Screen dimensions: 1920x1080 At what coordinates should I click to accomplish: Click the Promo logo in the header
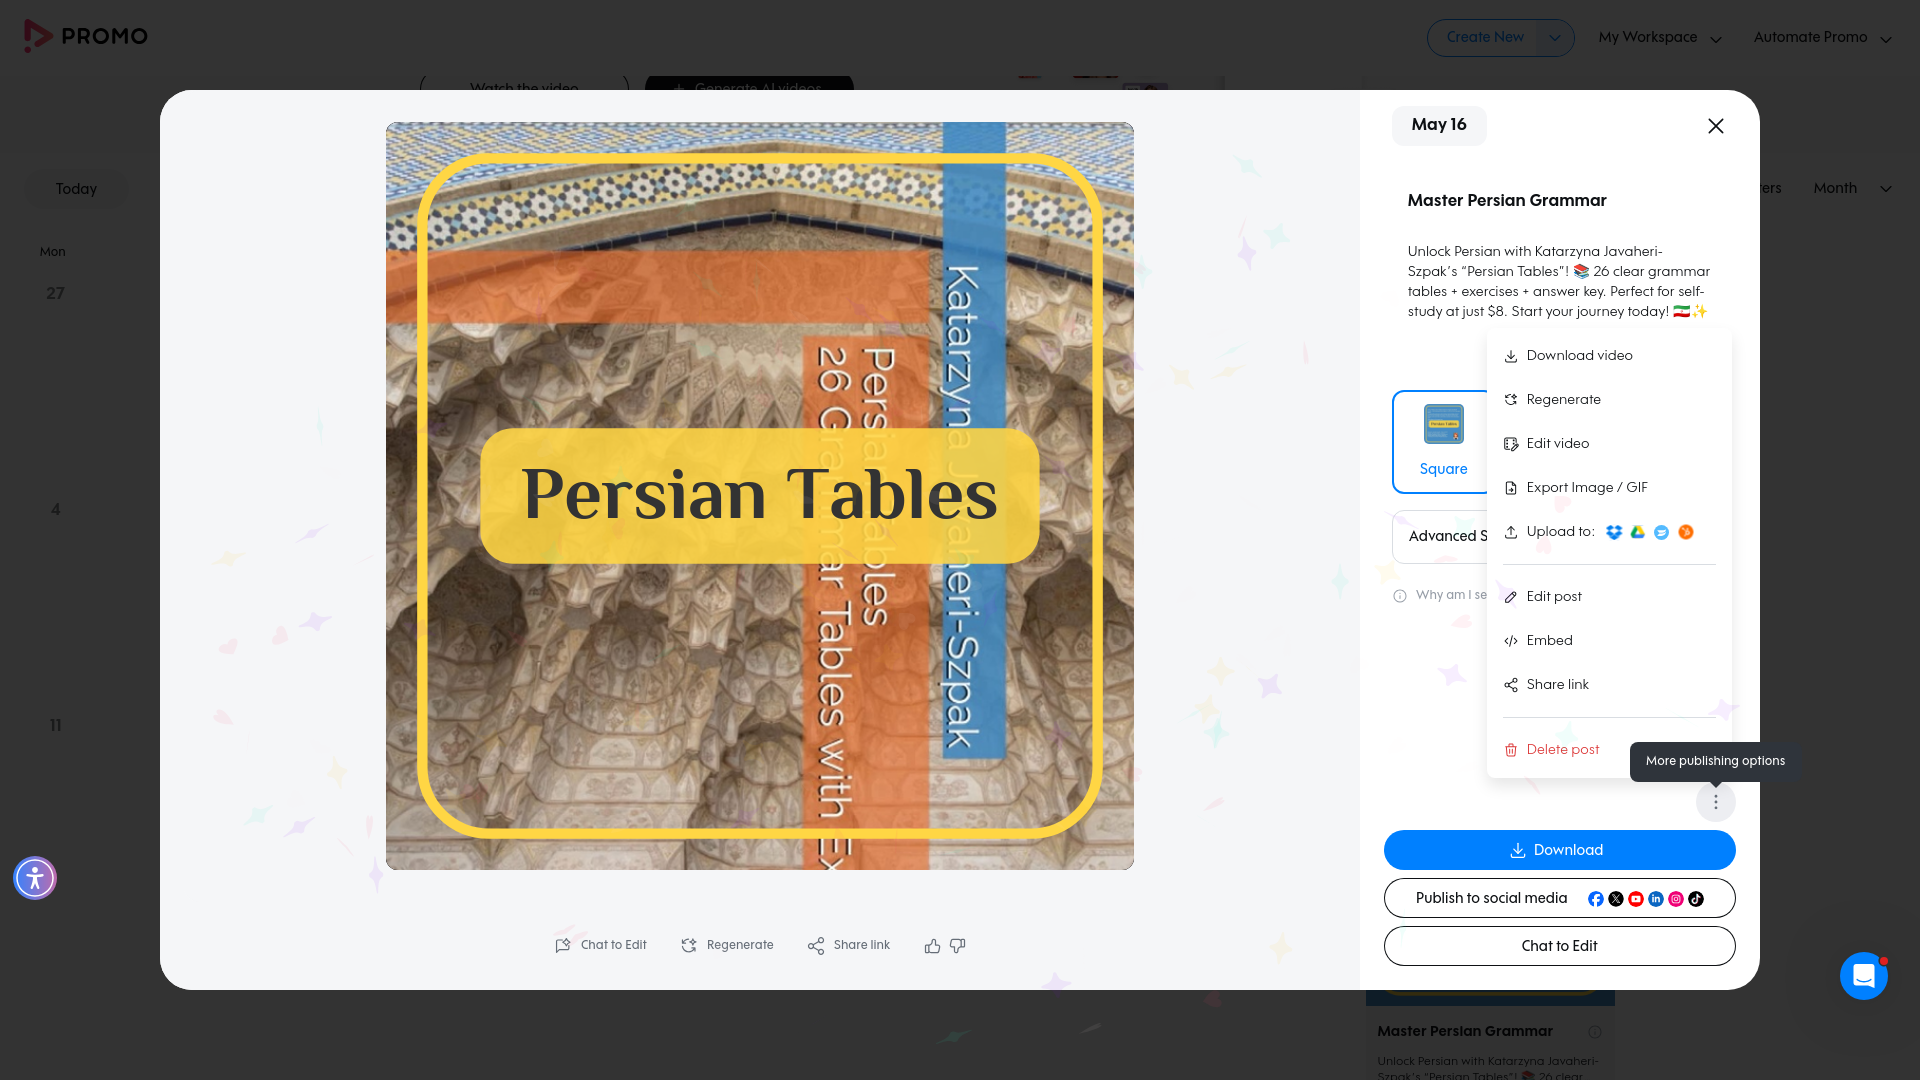coord(86,36)
